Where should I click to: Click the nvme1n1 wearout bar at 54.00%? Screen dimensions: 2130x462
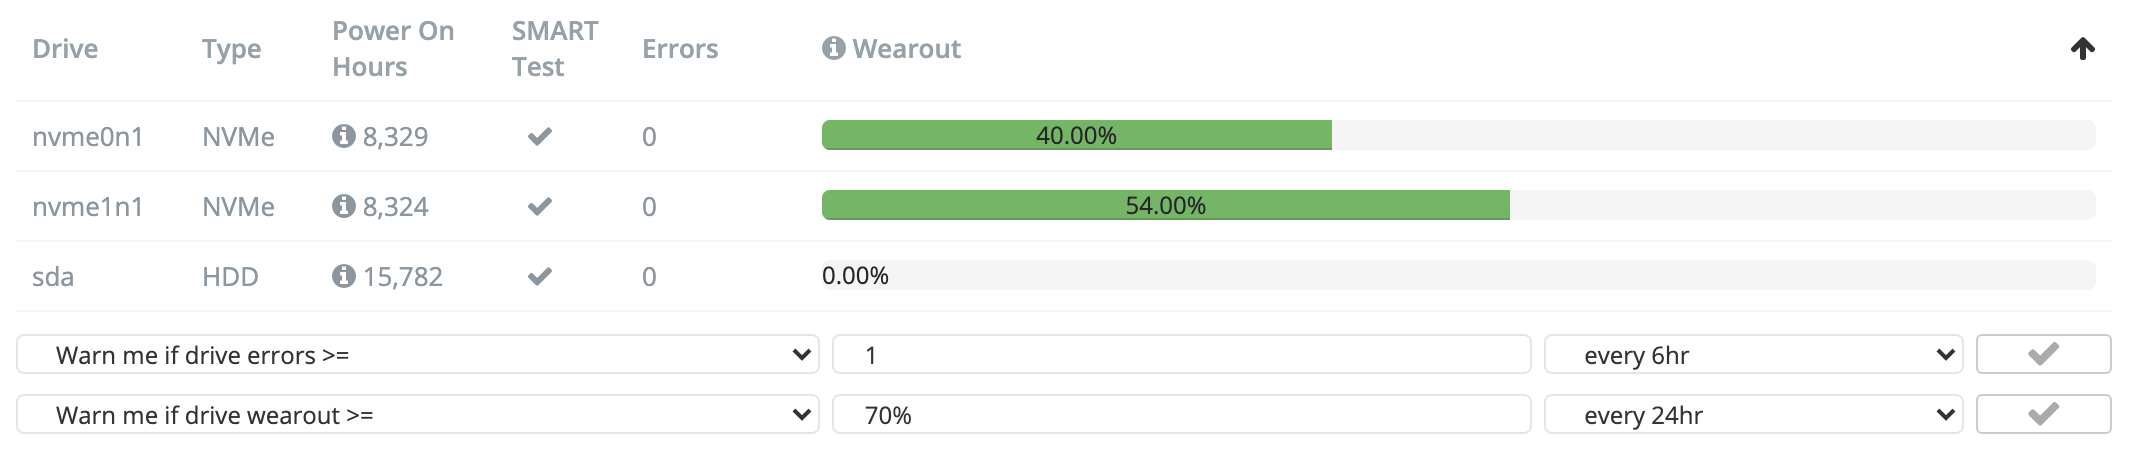[1165, 205]
